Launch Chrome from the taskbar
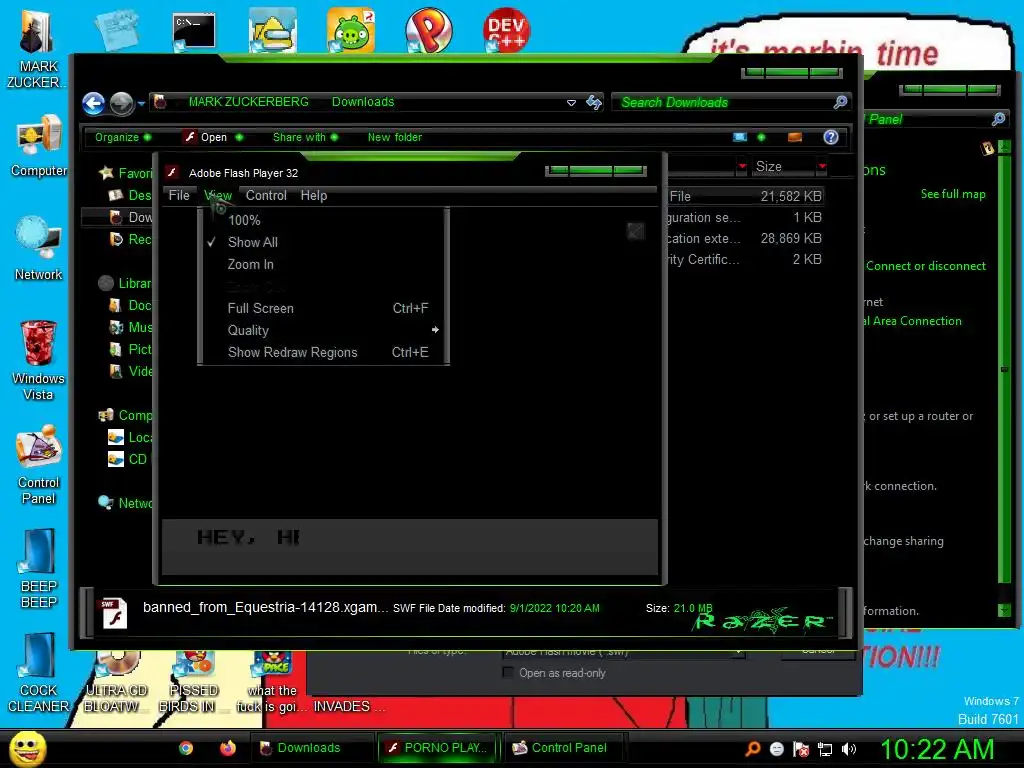The image size is (1024, 768). [x=186, y=748]
